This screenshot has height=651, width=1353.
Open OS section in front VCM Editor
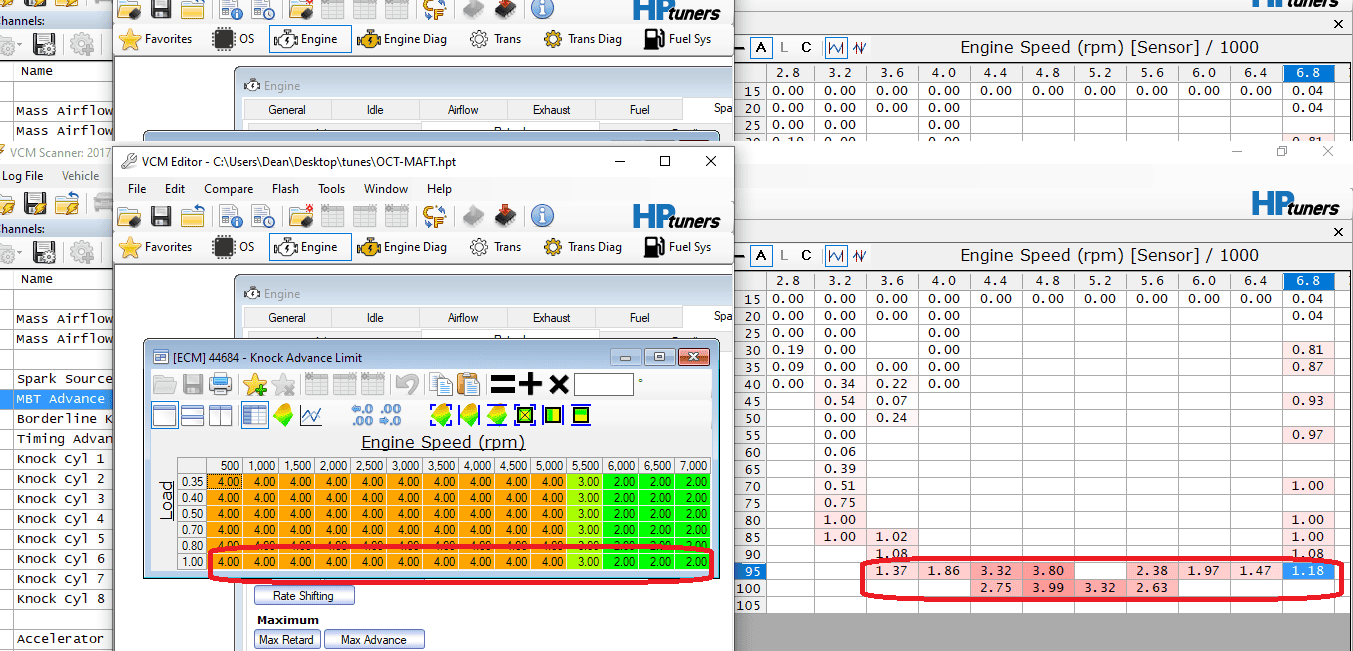coord(235,247)
